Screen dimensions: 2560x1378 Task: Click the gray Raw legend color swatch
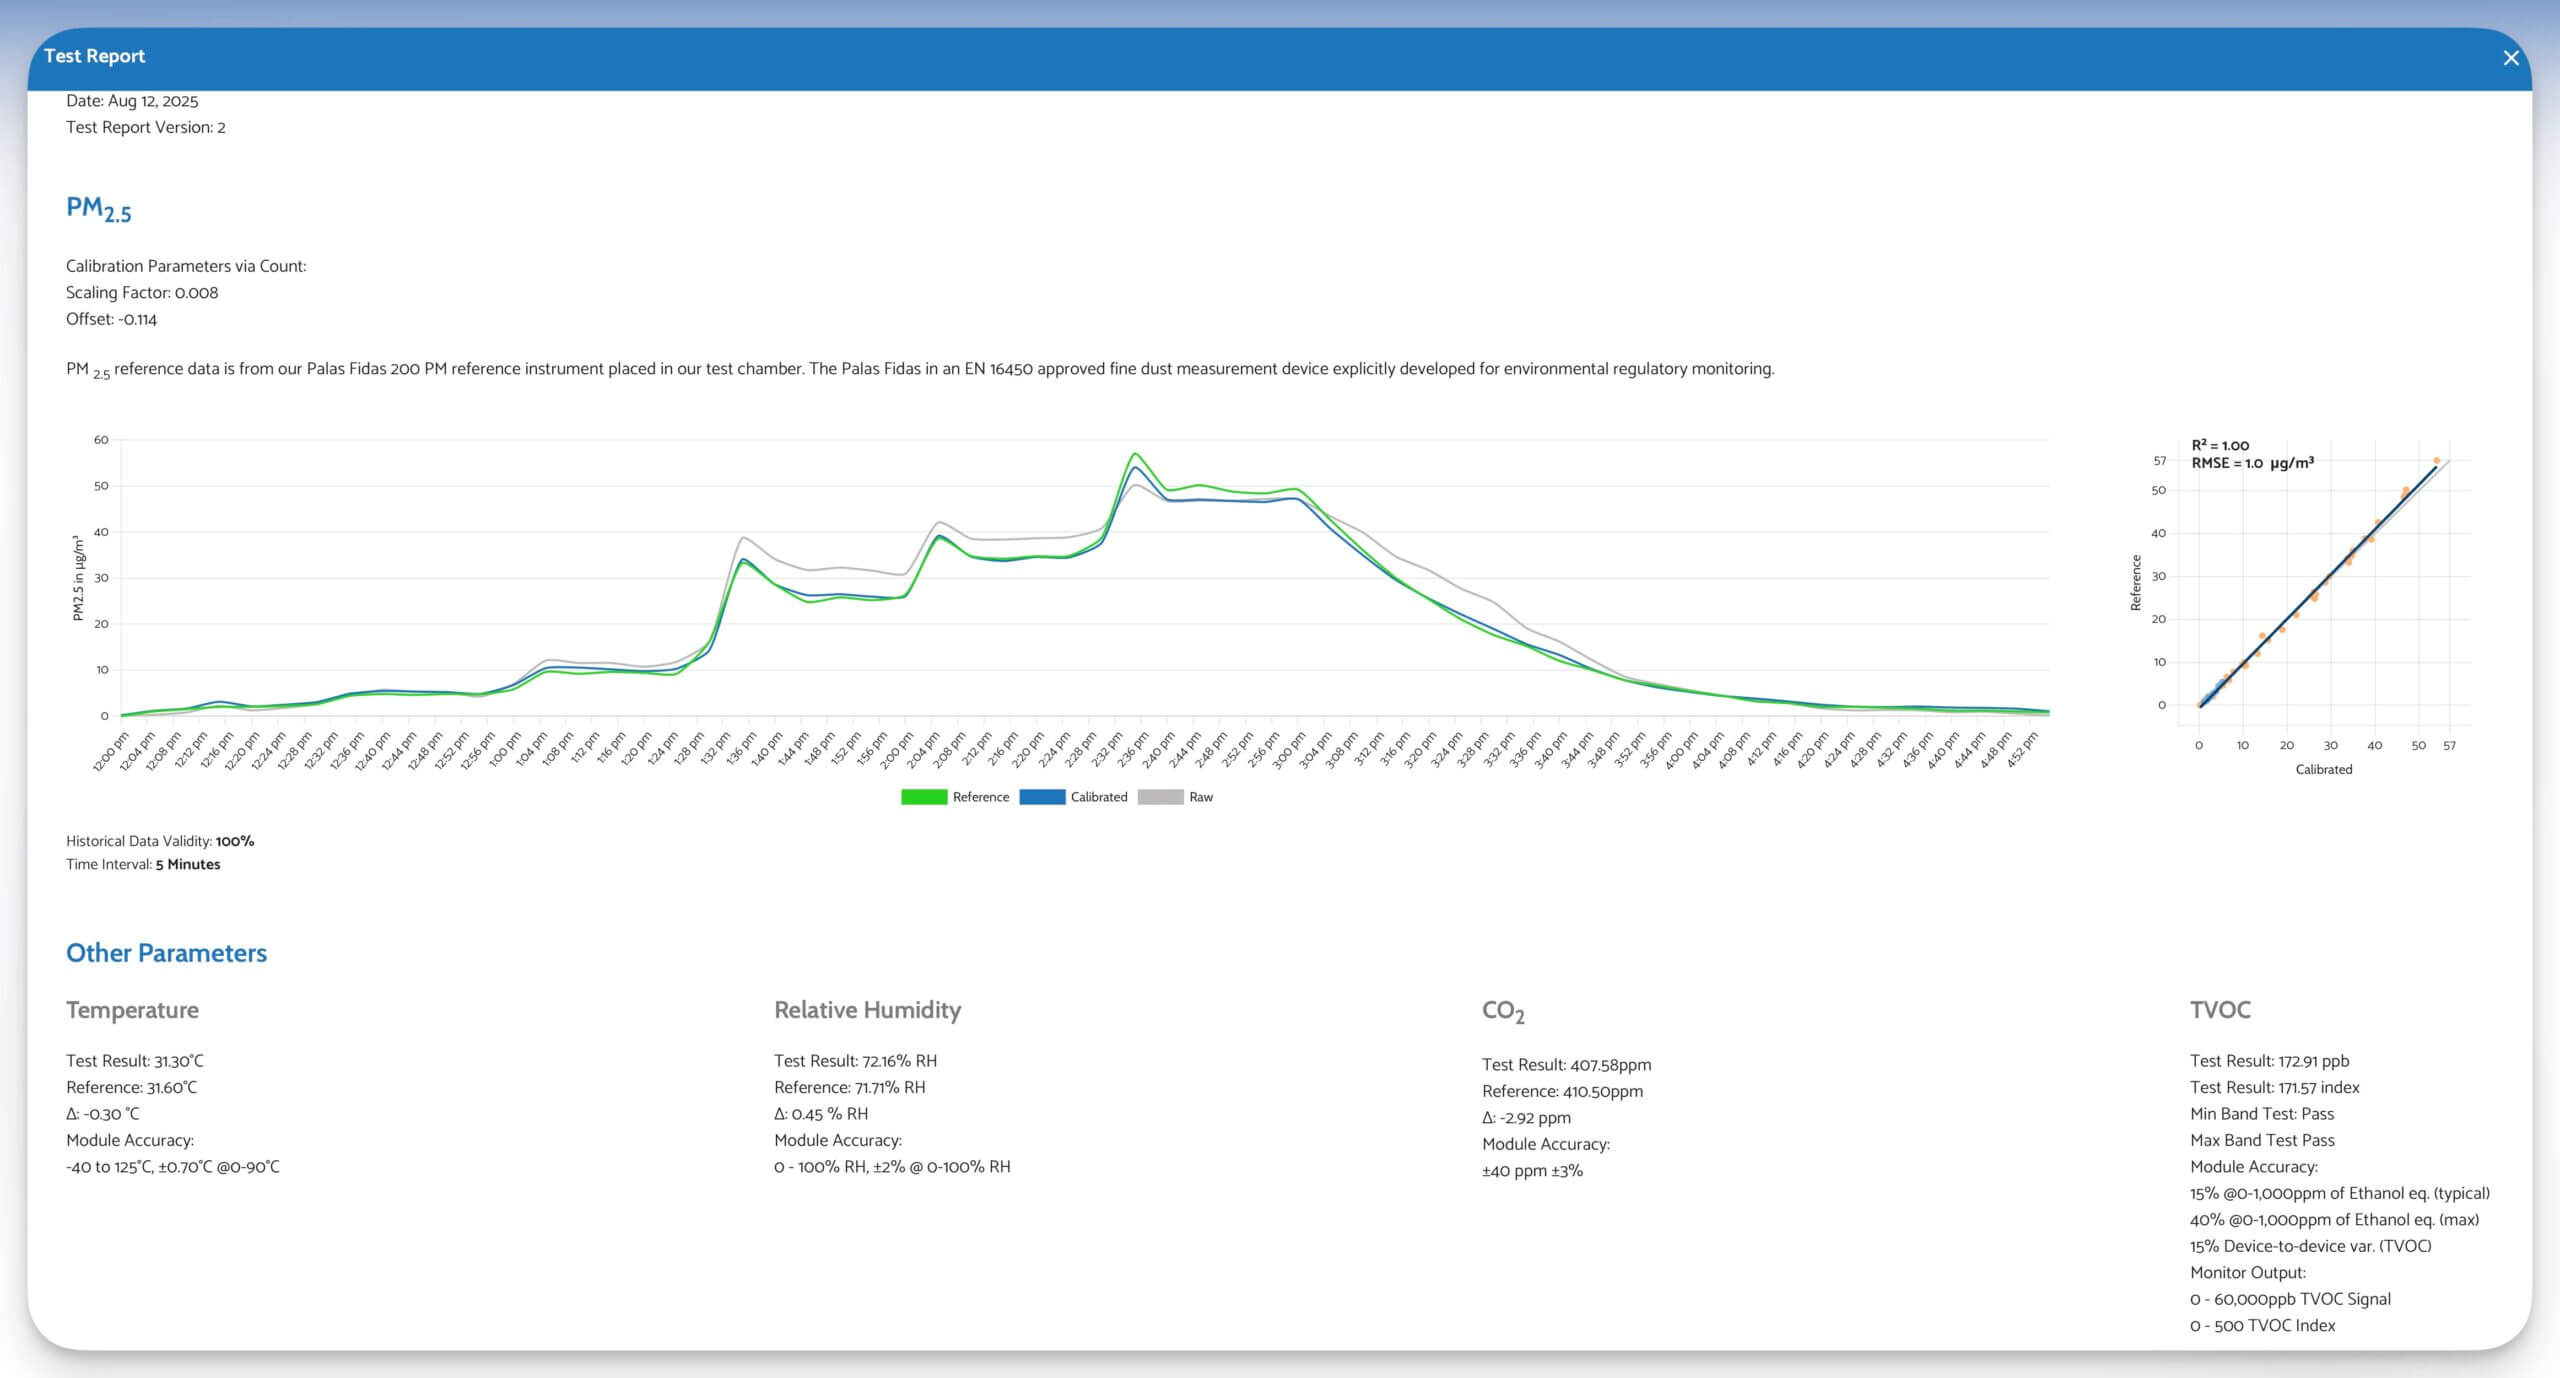[x=1159, y=797]
